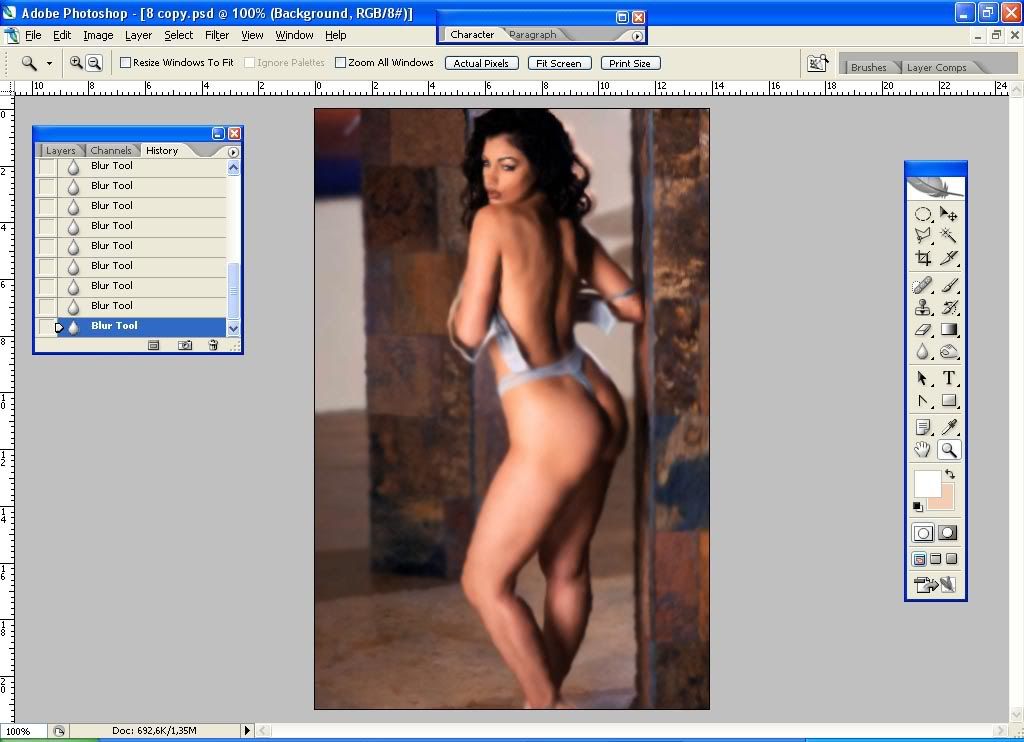Switch to the Channels tab
The image size is (1024, 742).
click(x=110, y=150)
